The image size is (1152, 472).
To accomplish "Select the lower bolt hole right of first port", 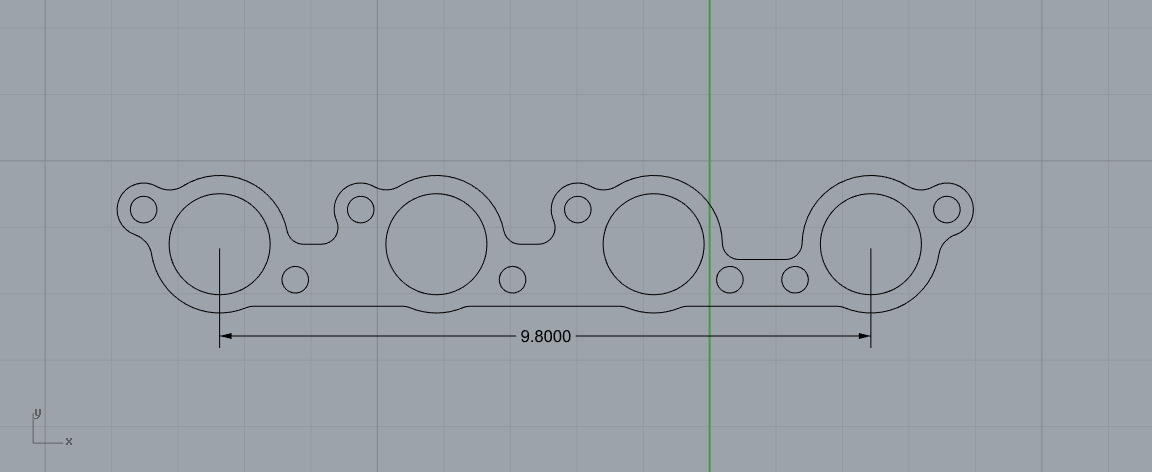I will [295, 279].
